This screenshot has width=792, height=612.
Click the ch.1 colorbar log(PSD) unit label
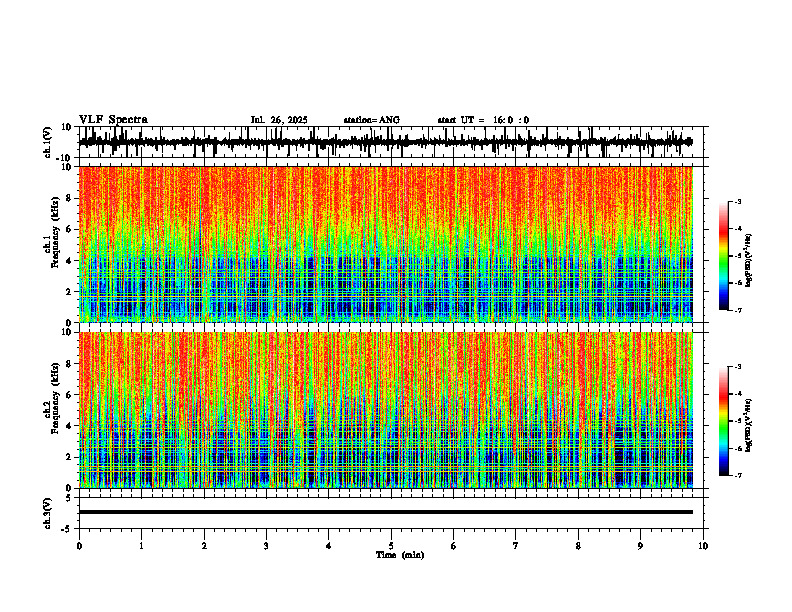tap(748, 261)
